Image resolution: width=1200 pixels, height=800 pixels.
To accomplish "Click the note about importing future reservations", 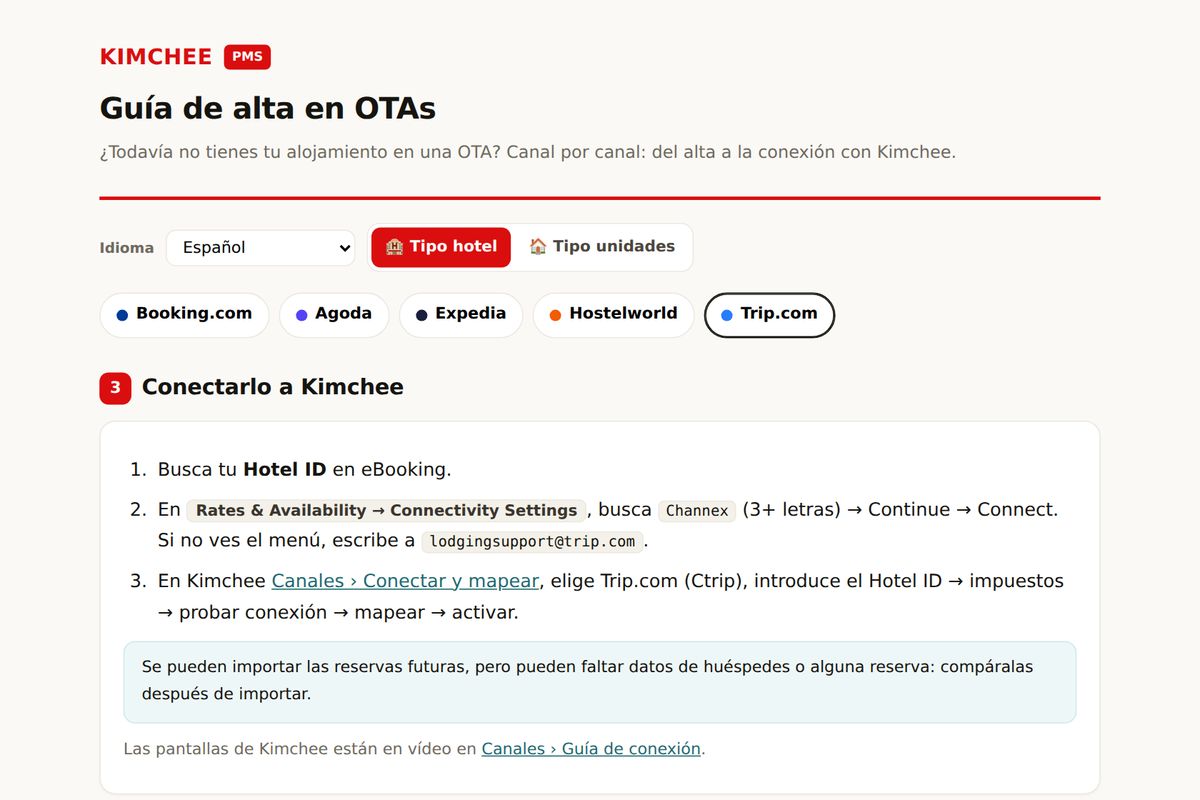I will click(600, 682).
